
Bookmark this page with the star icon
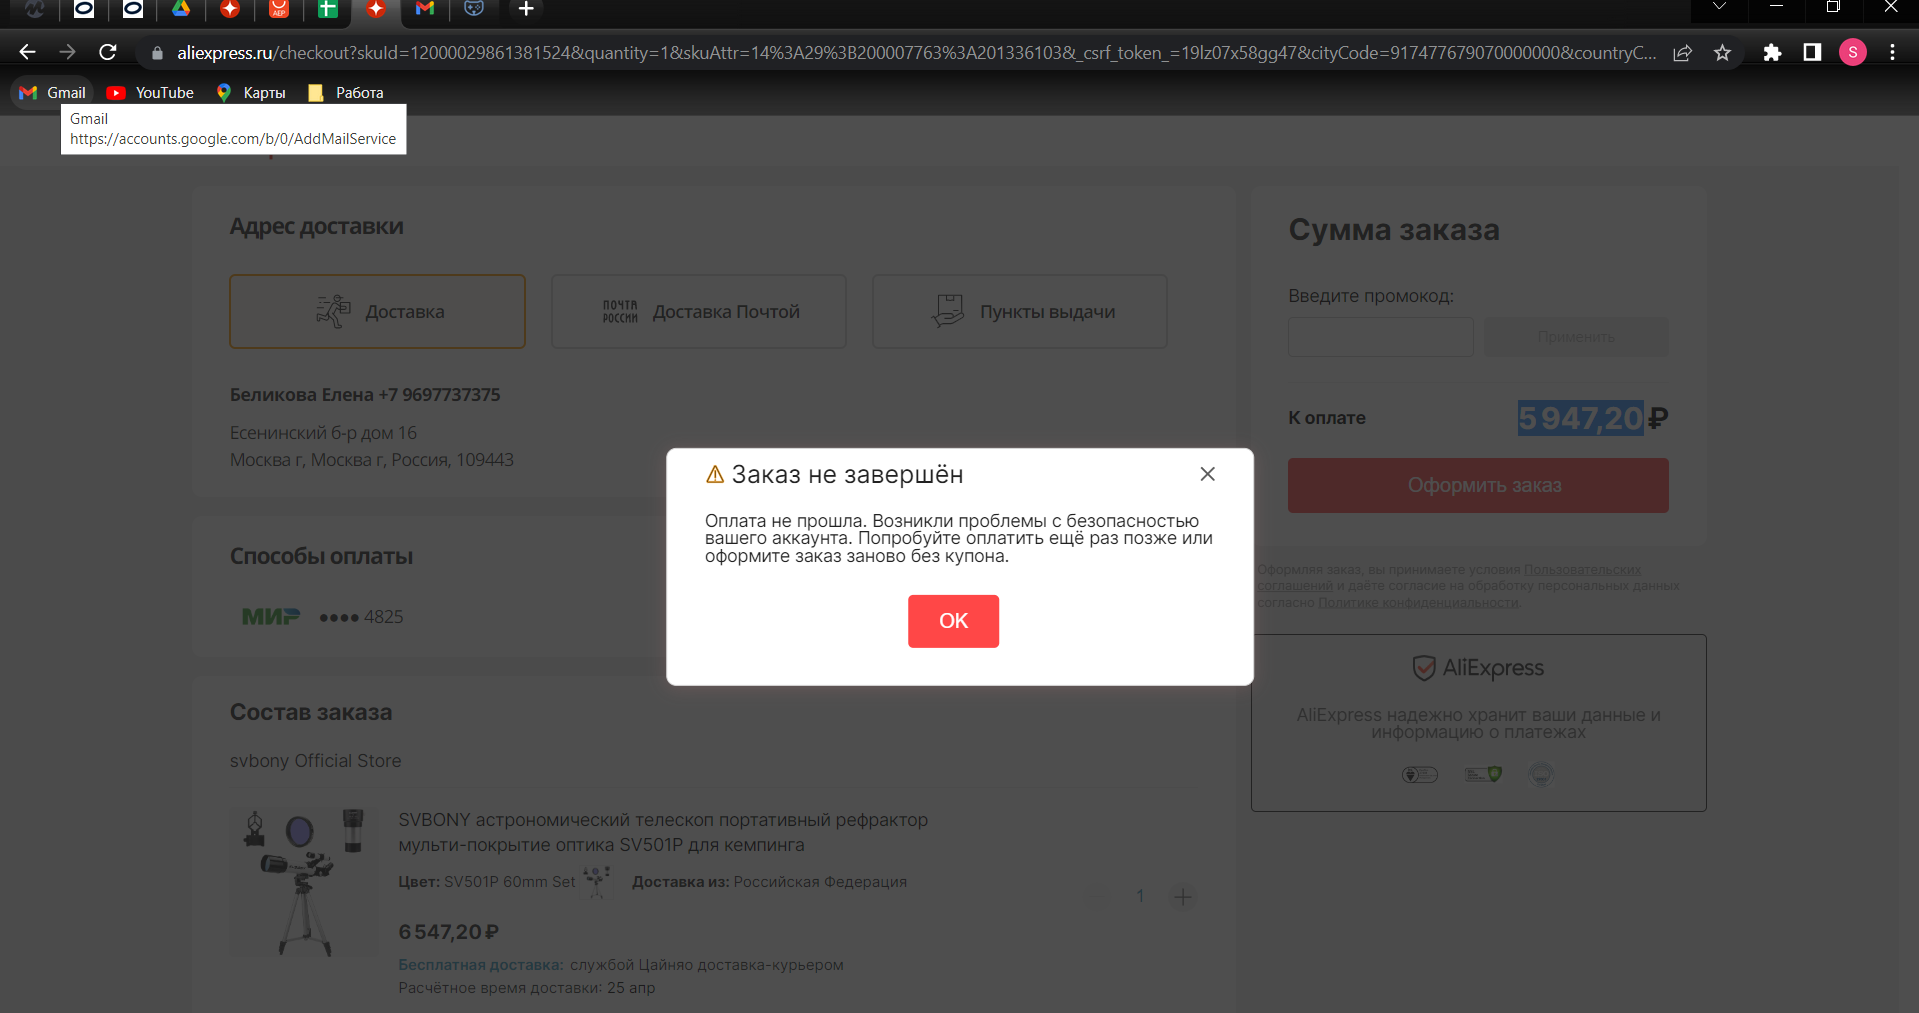[1722, 53]
